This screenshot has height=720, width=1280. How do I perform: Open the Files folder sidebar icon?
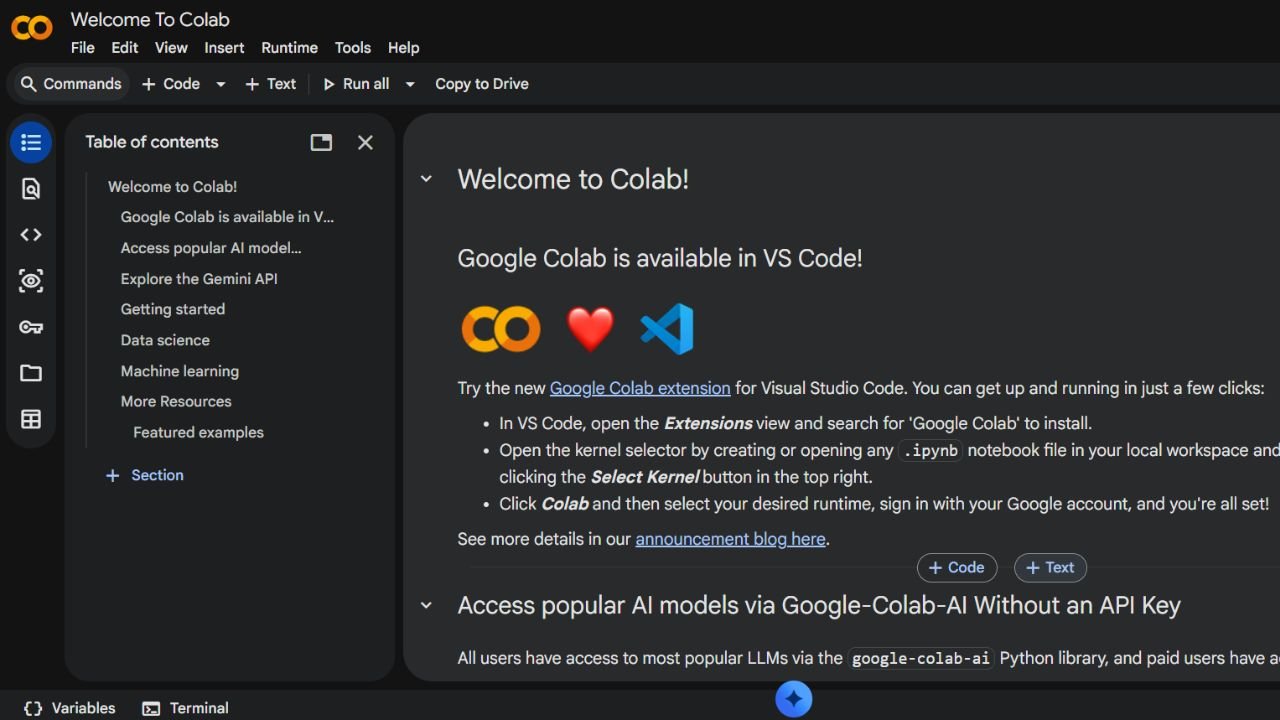pyautogui.click(x=31, y=373)
